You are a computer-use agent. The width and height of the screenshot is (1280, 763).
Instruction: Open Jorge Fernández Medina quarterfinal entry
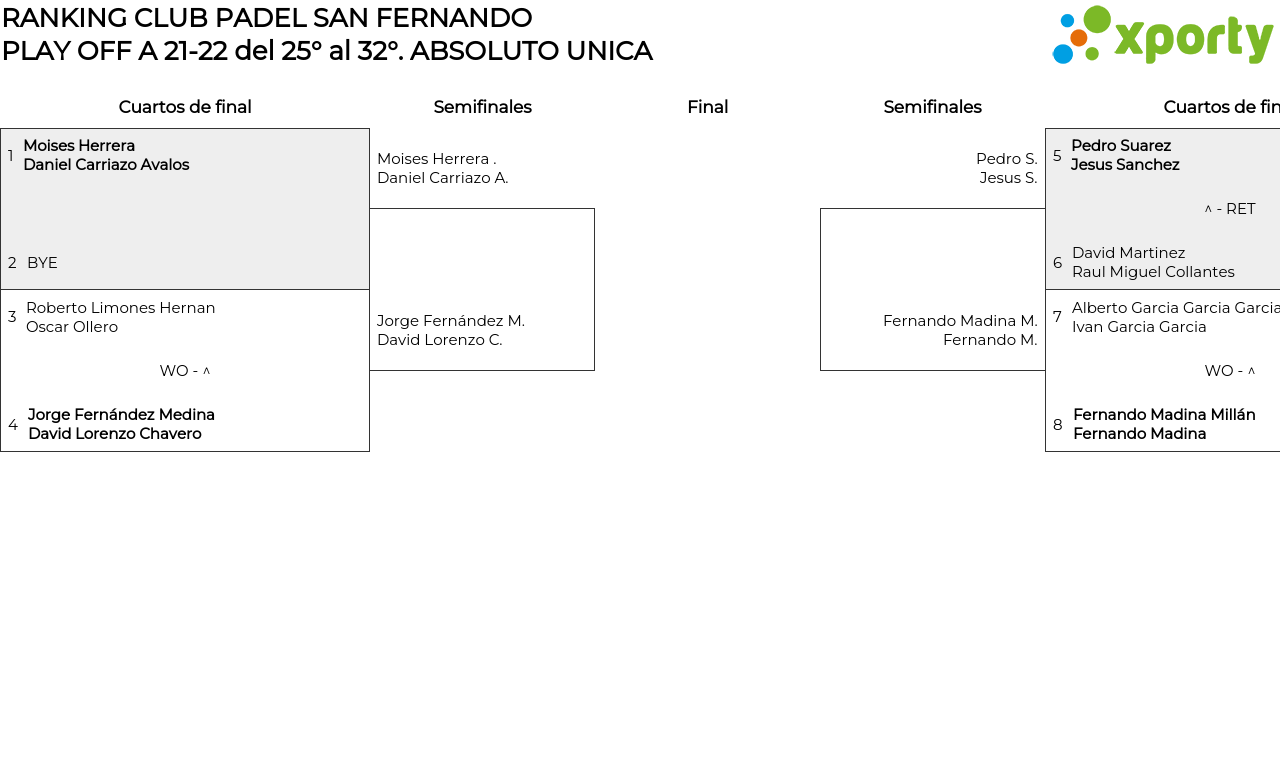[121, 424]
